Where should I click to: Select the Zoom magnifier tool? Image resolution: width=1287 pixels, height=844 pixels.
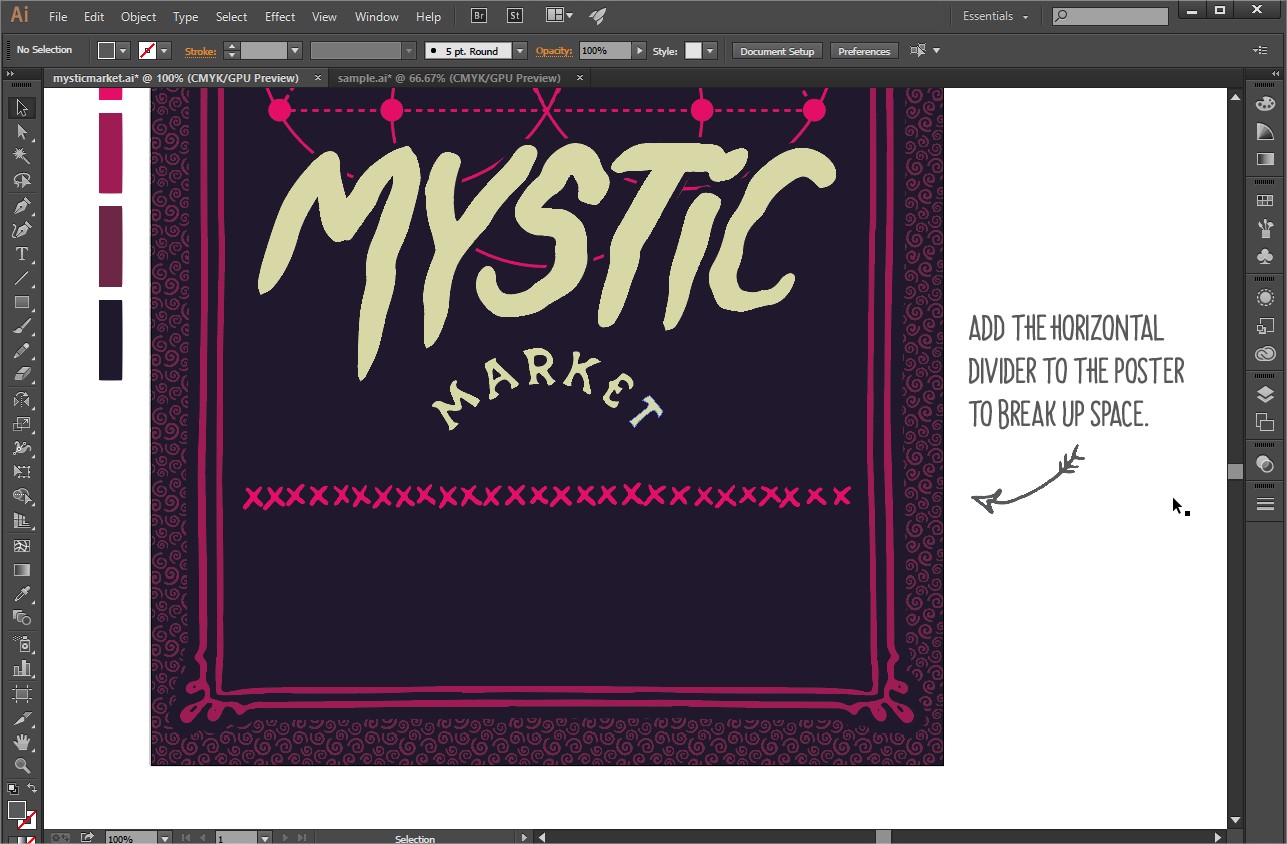pos(22,766)
